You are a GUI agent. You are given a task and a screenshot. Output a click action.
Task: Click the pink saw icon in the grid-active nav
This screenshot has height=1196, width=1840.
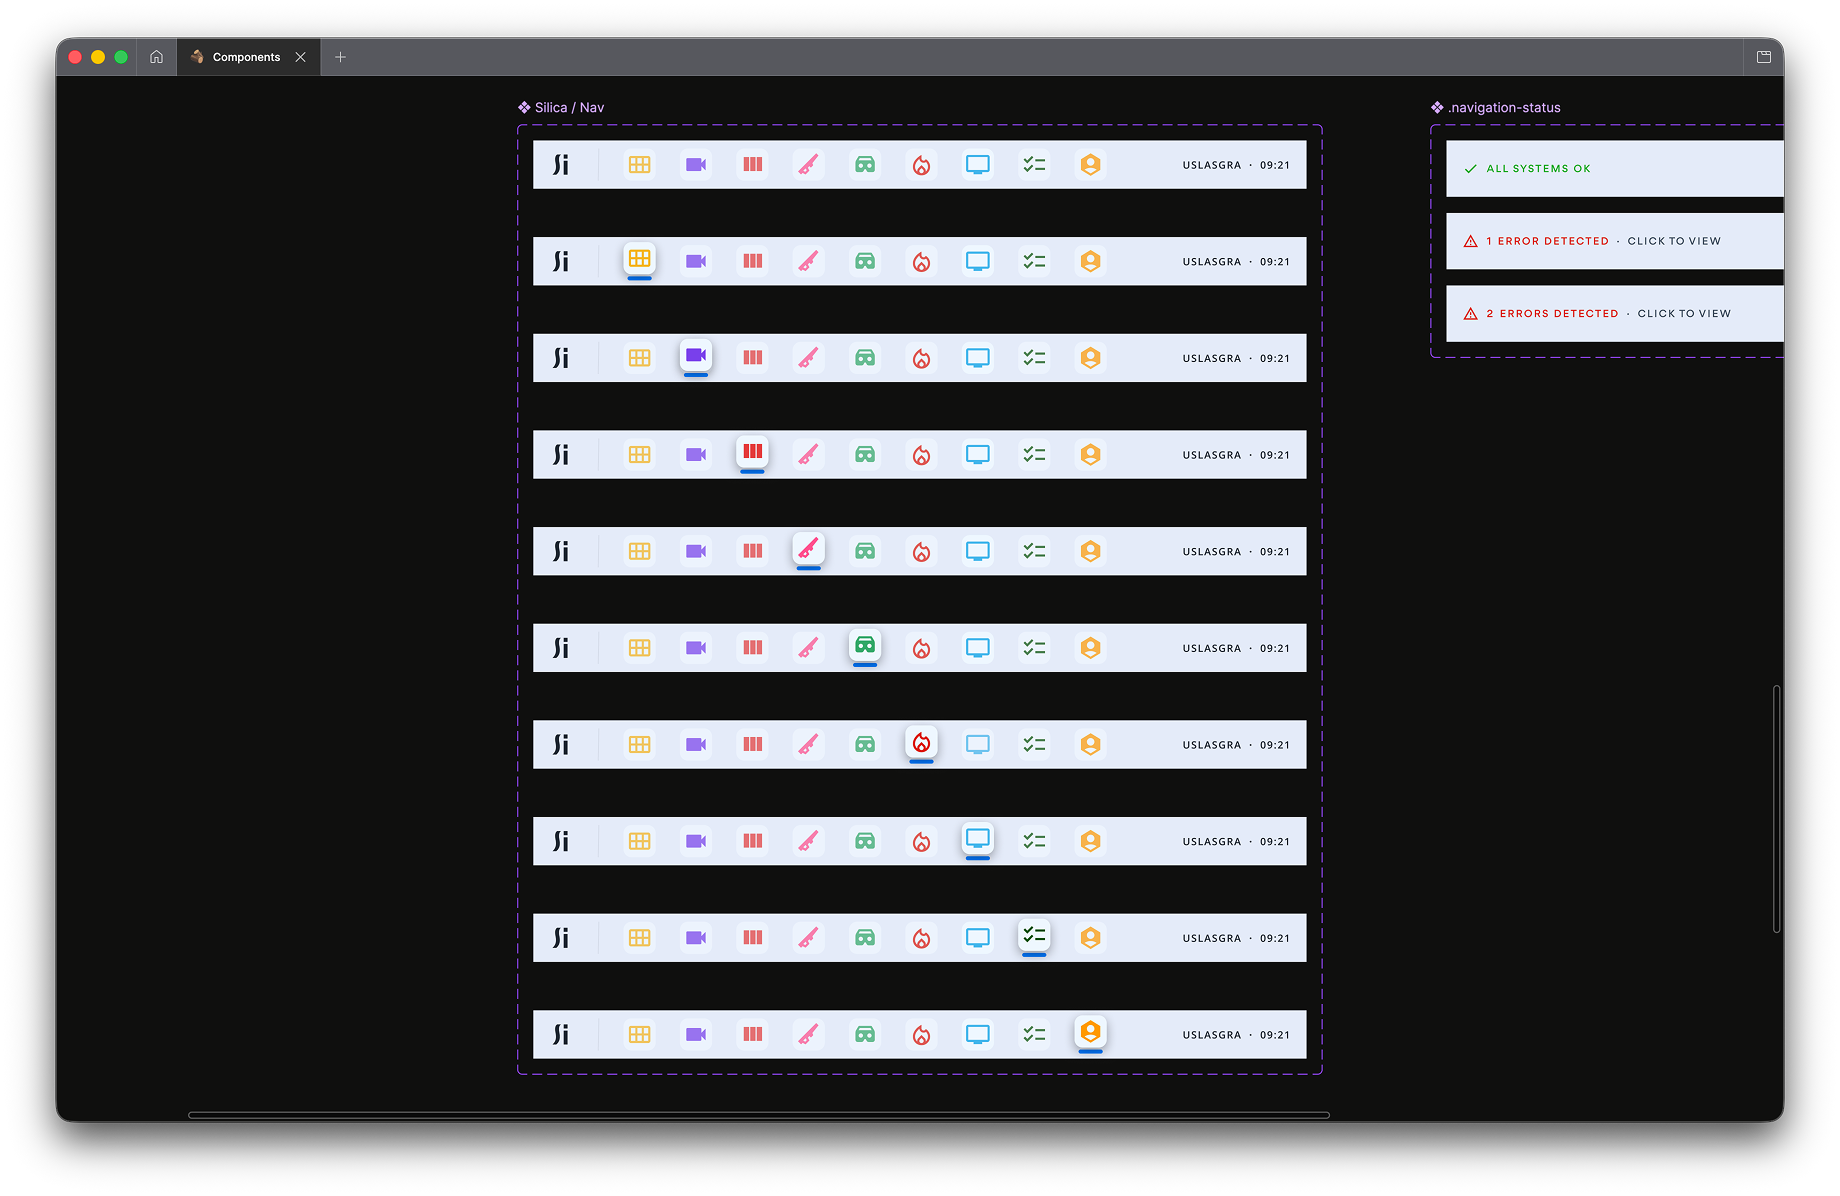[x=809, y=261]
